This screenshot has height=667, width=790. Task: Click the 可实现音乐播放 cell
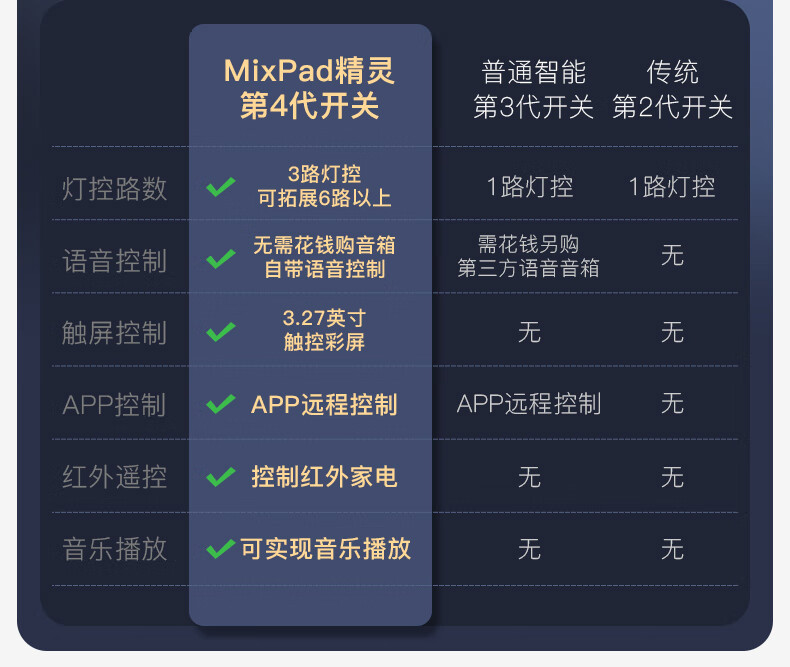[325, 549]
